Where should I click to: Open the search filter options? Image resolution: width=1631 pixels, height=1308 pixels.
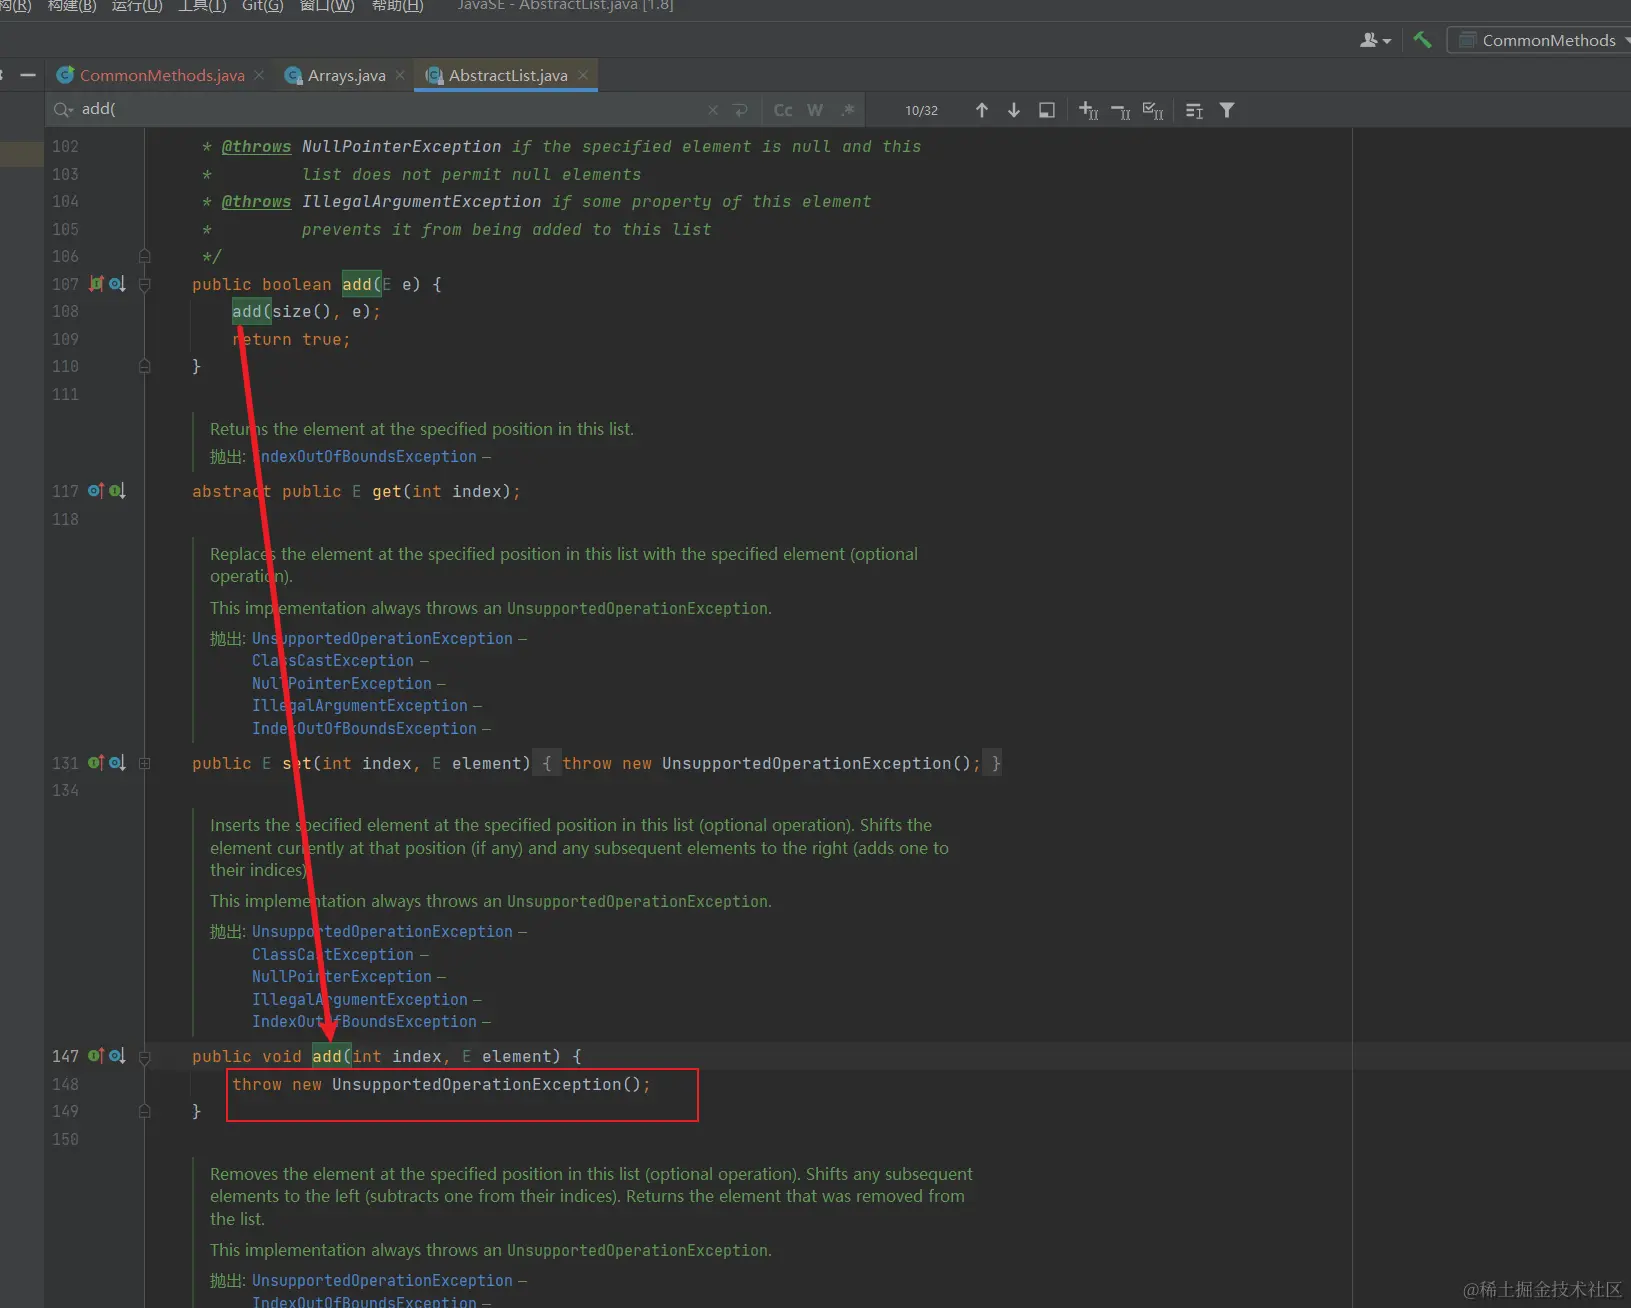pyautogui.click(x=1227, y=110)
